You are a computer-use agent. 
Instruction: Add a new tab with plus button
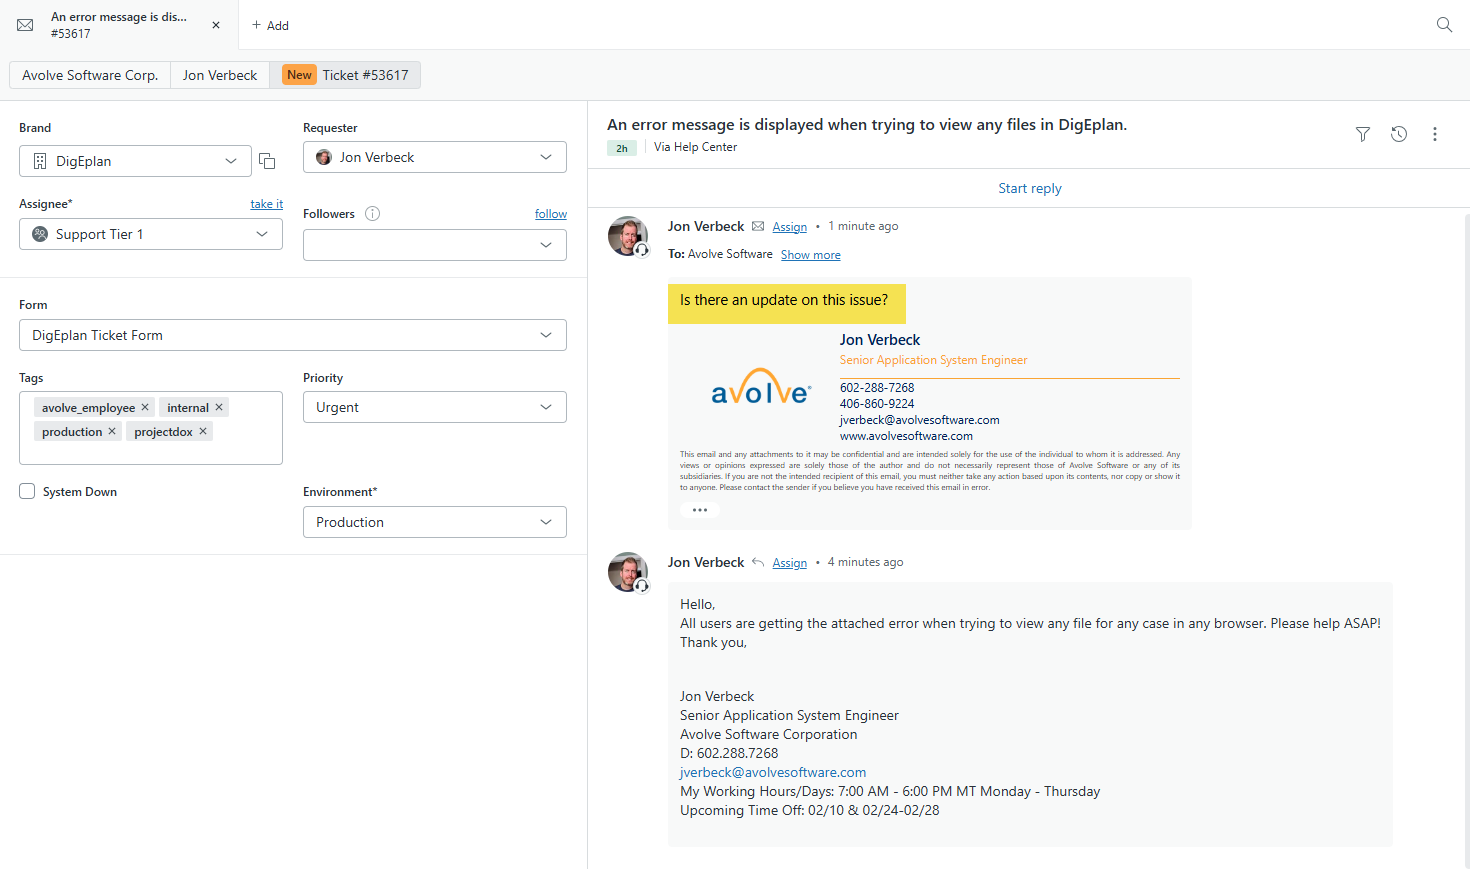click(270, 25)
